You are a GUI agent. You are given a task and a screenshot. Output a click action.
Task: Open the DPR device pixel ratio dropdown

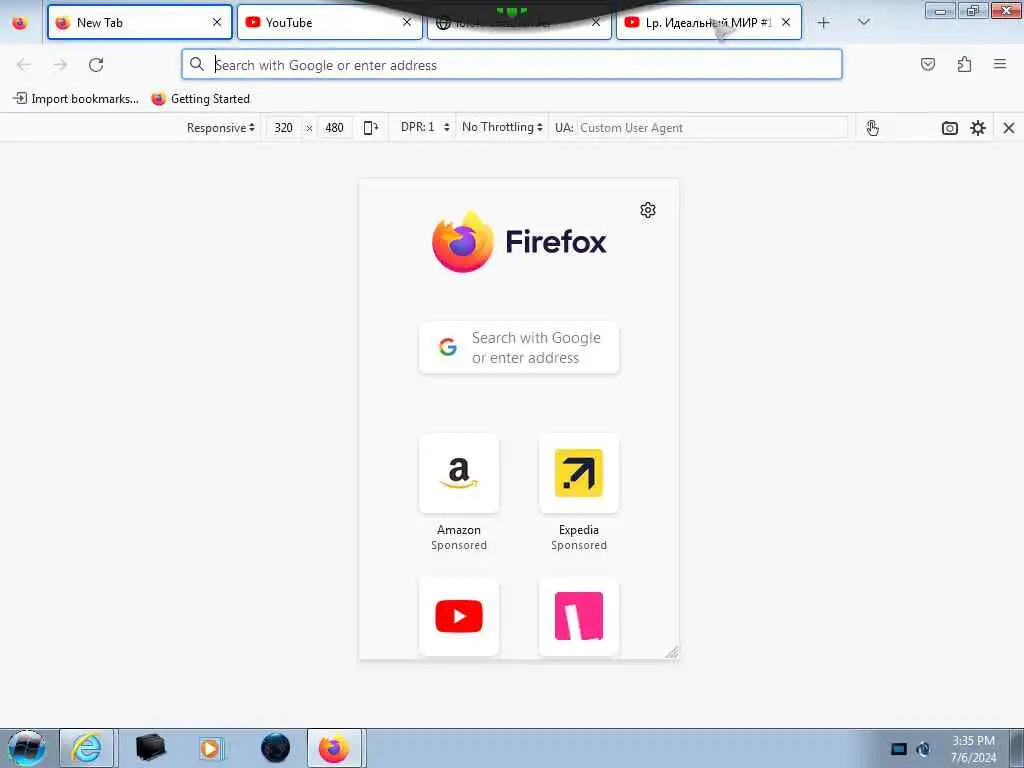pyautogui.click(x=425, y=127)
